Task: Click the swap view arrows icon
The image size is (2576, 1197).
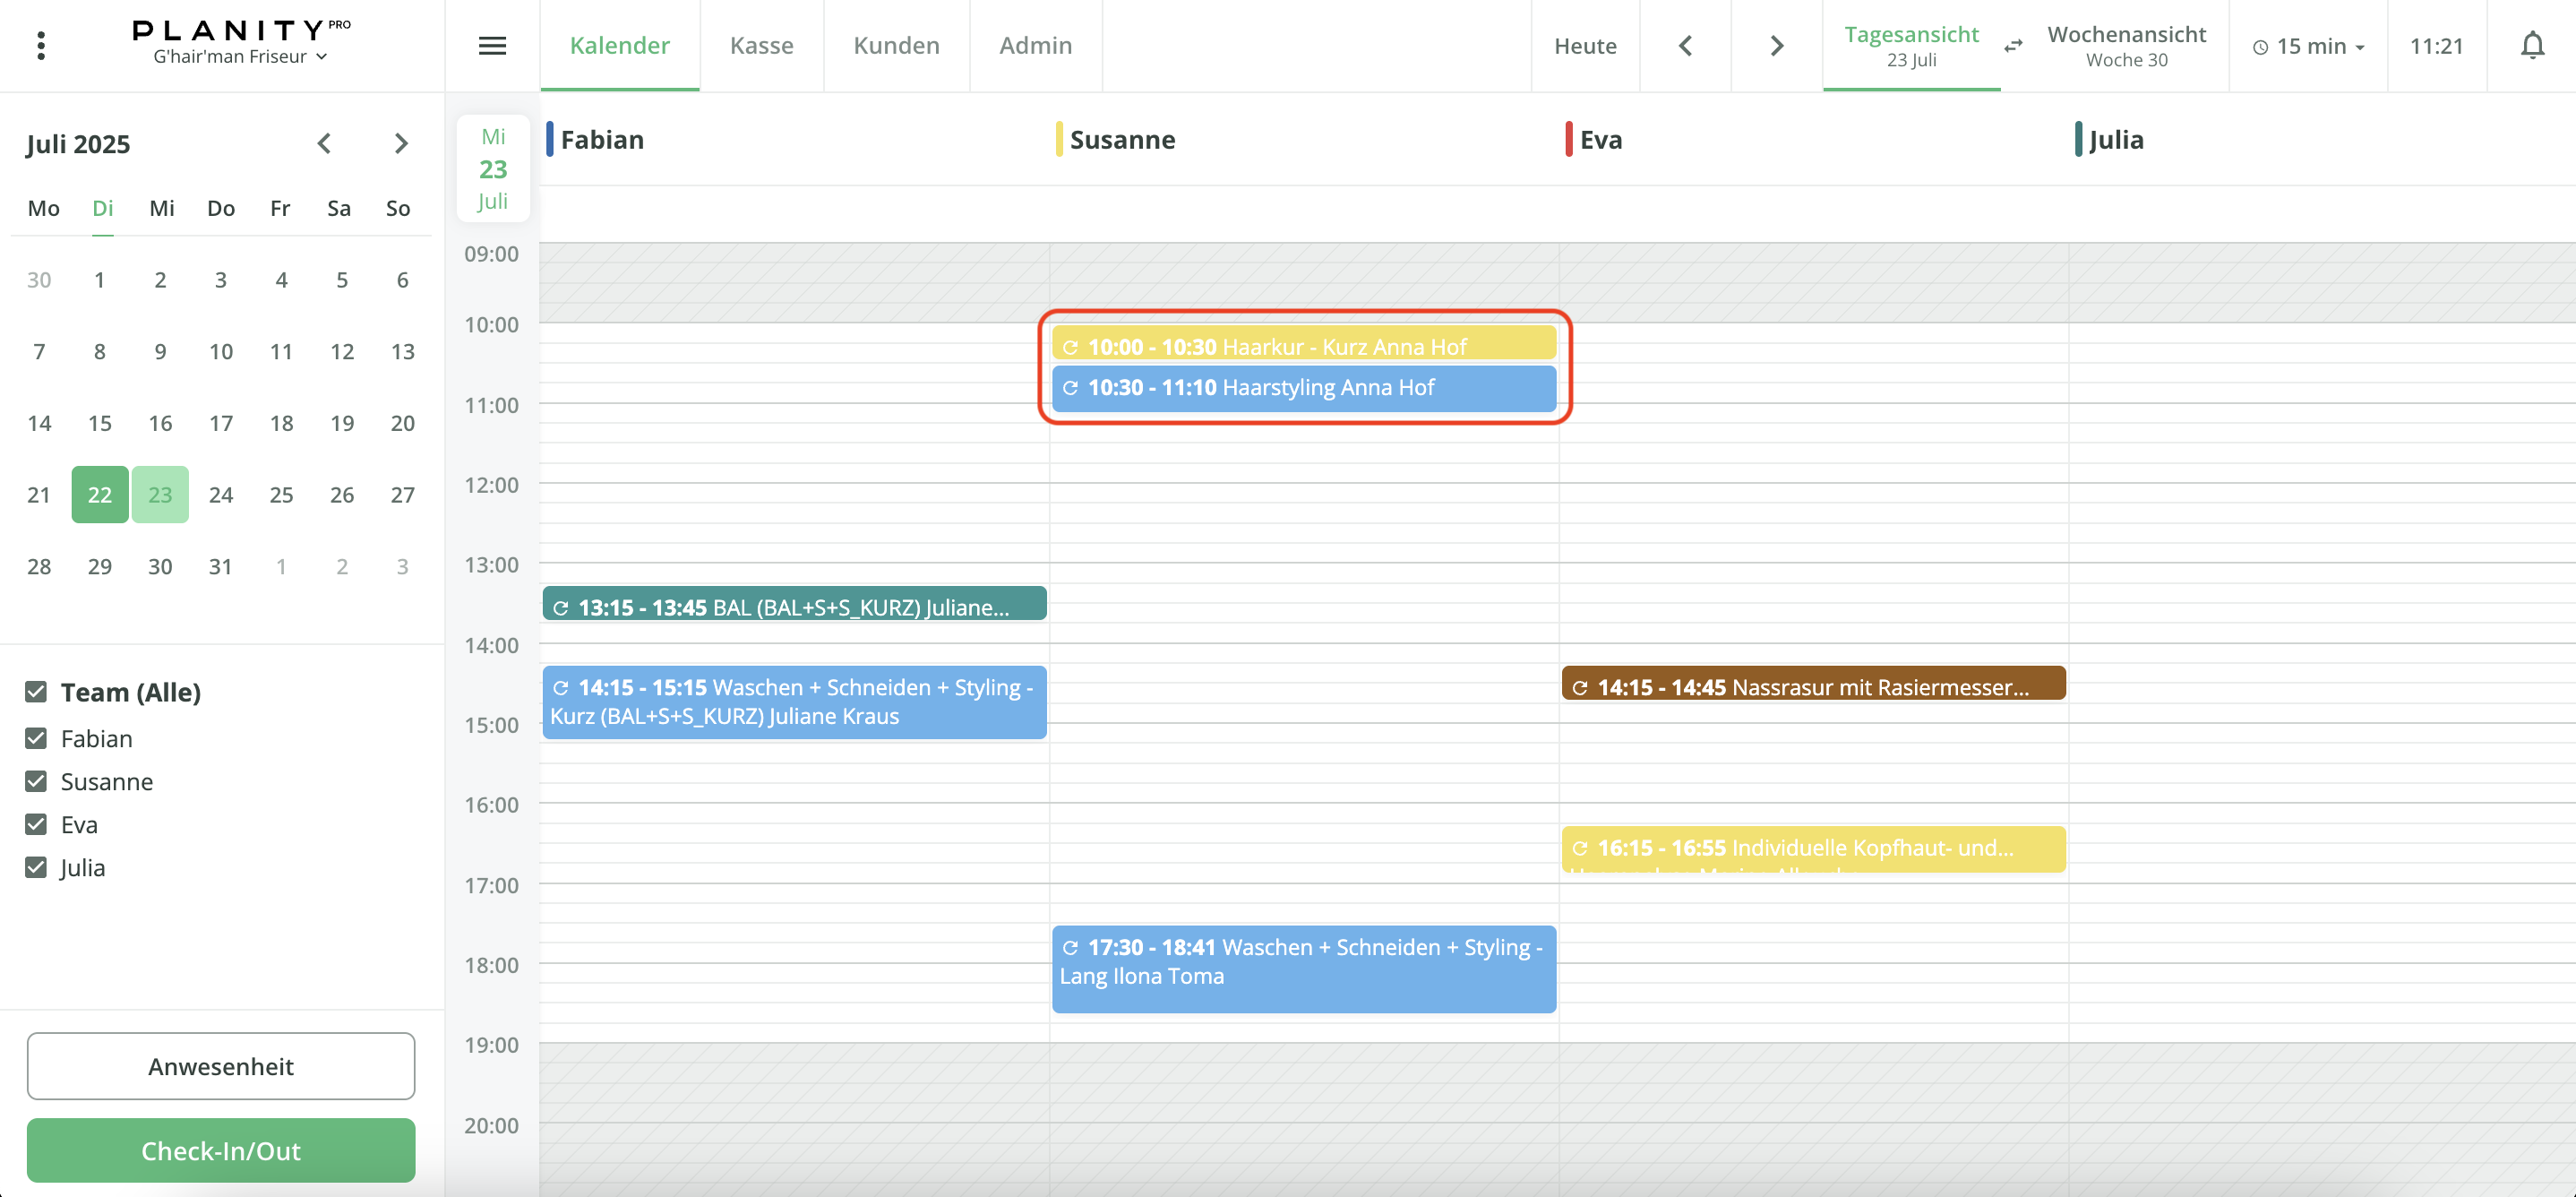Action: (2013, 46)
